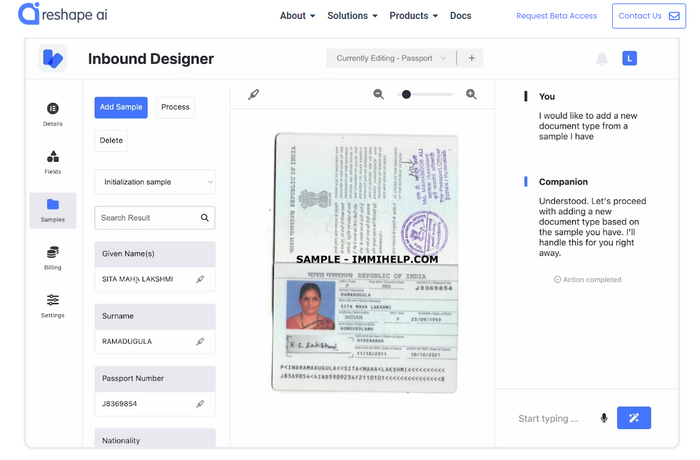
Task: Expand the Products menu
Action: click(413, 16)
